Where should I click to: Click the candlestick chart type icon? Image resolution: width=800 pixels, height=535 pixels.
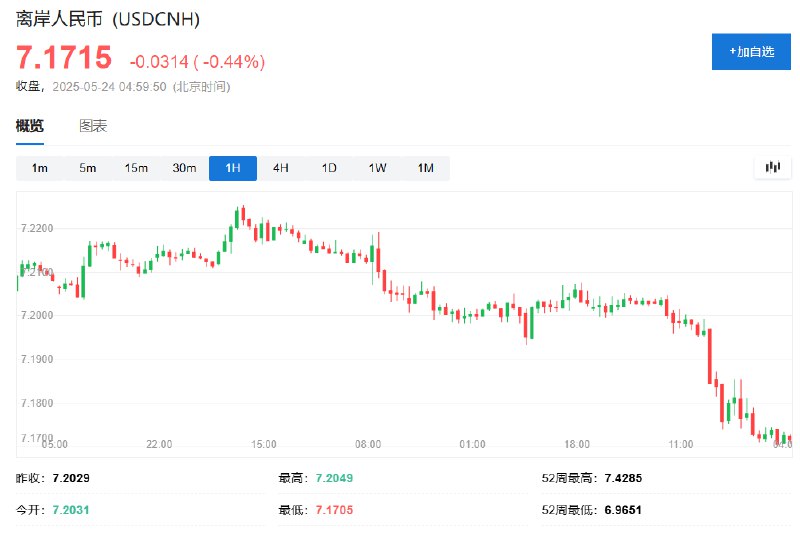[x=772, y=167]
